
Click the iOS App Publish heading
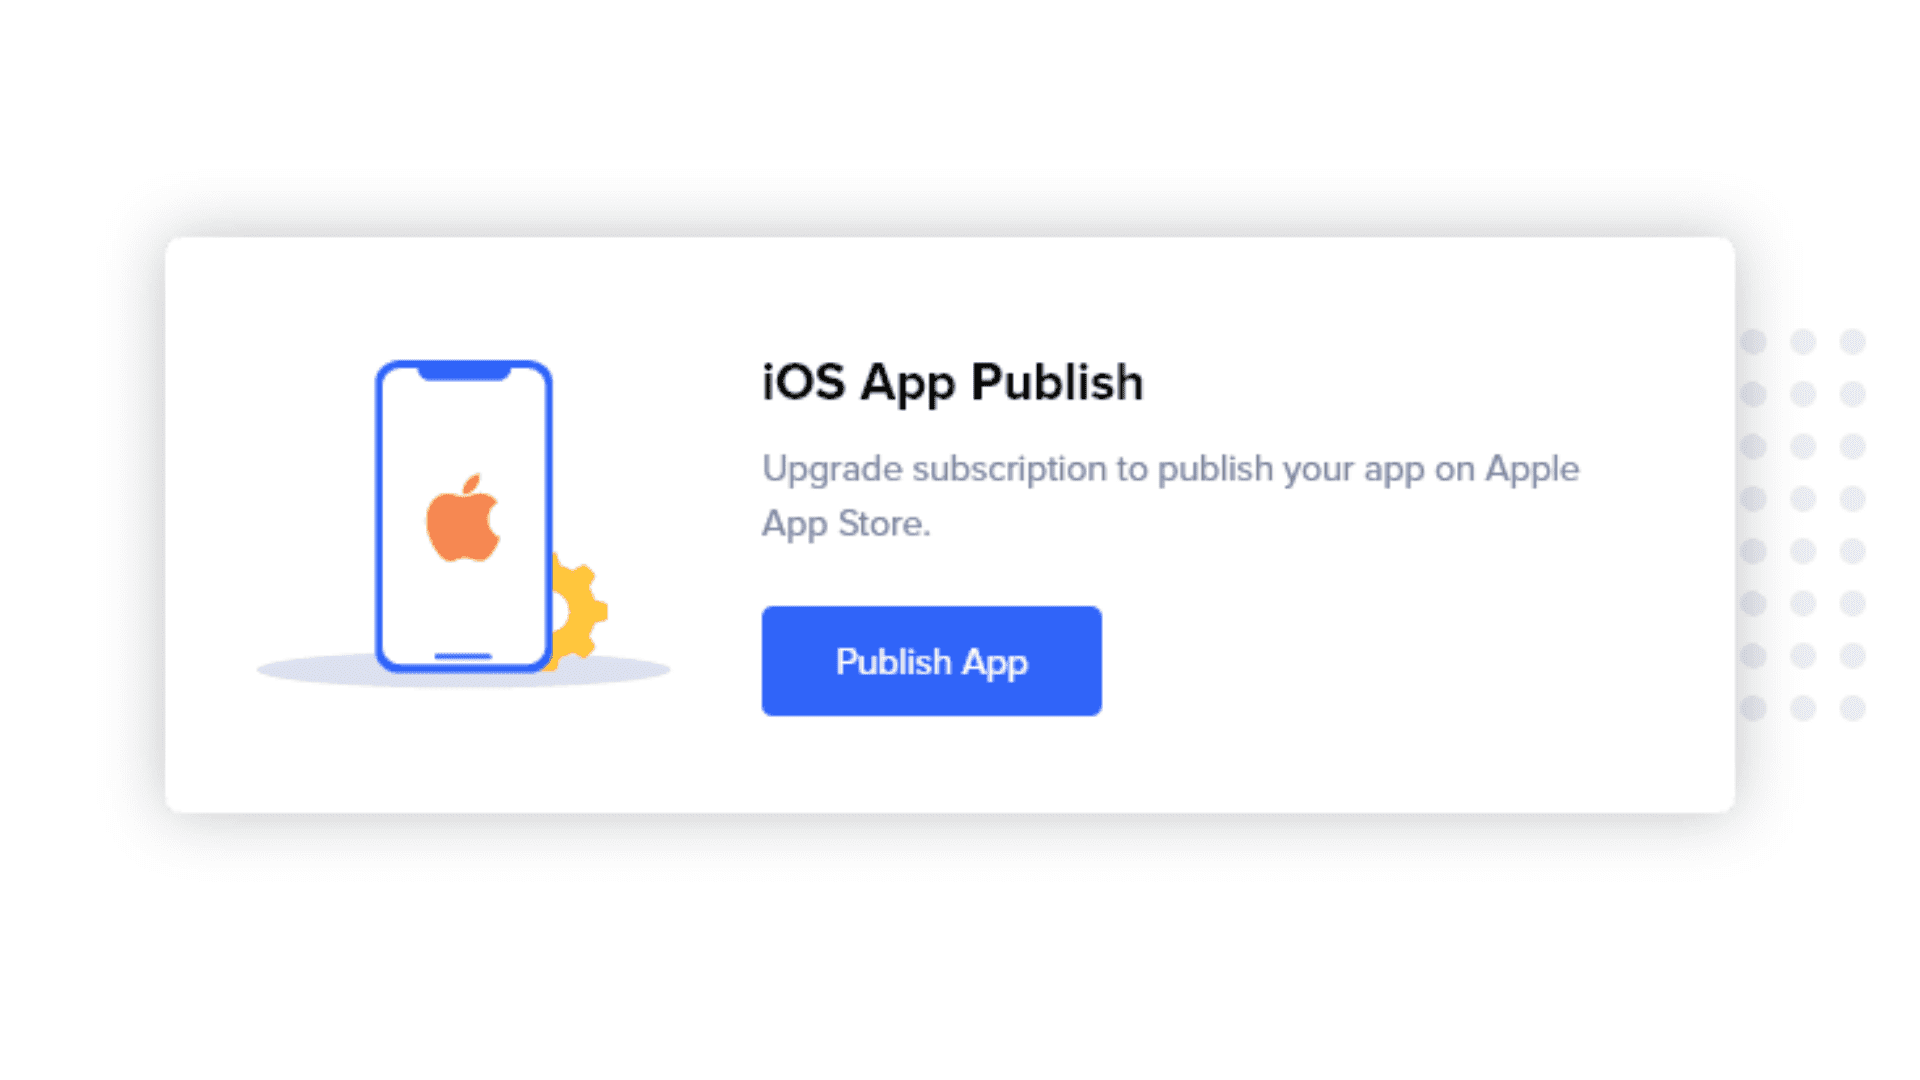pyautogui.click(x=951, y=382)
